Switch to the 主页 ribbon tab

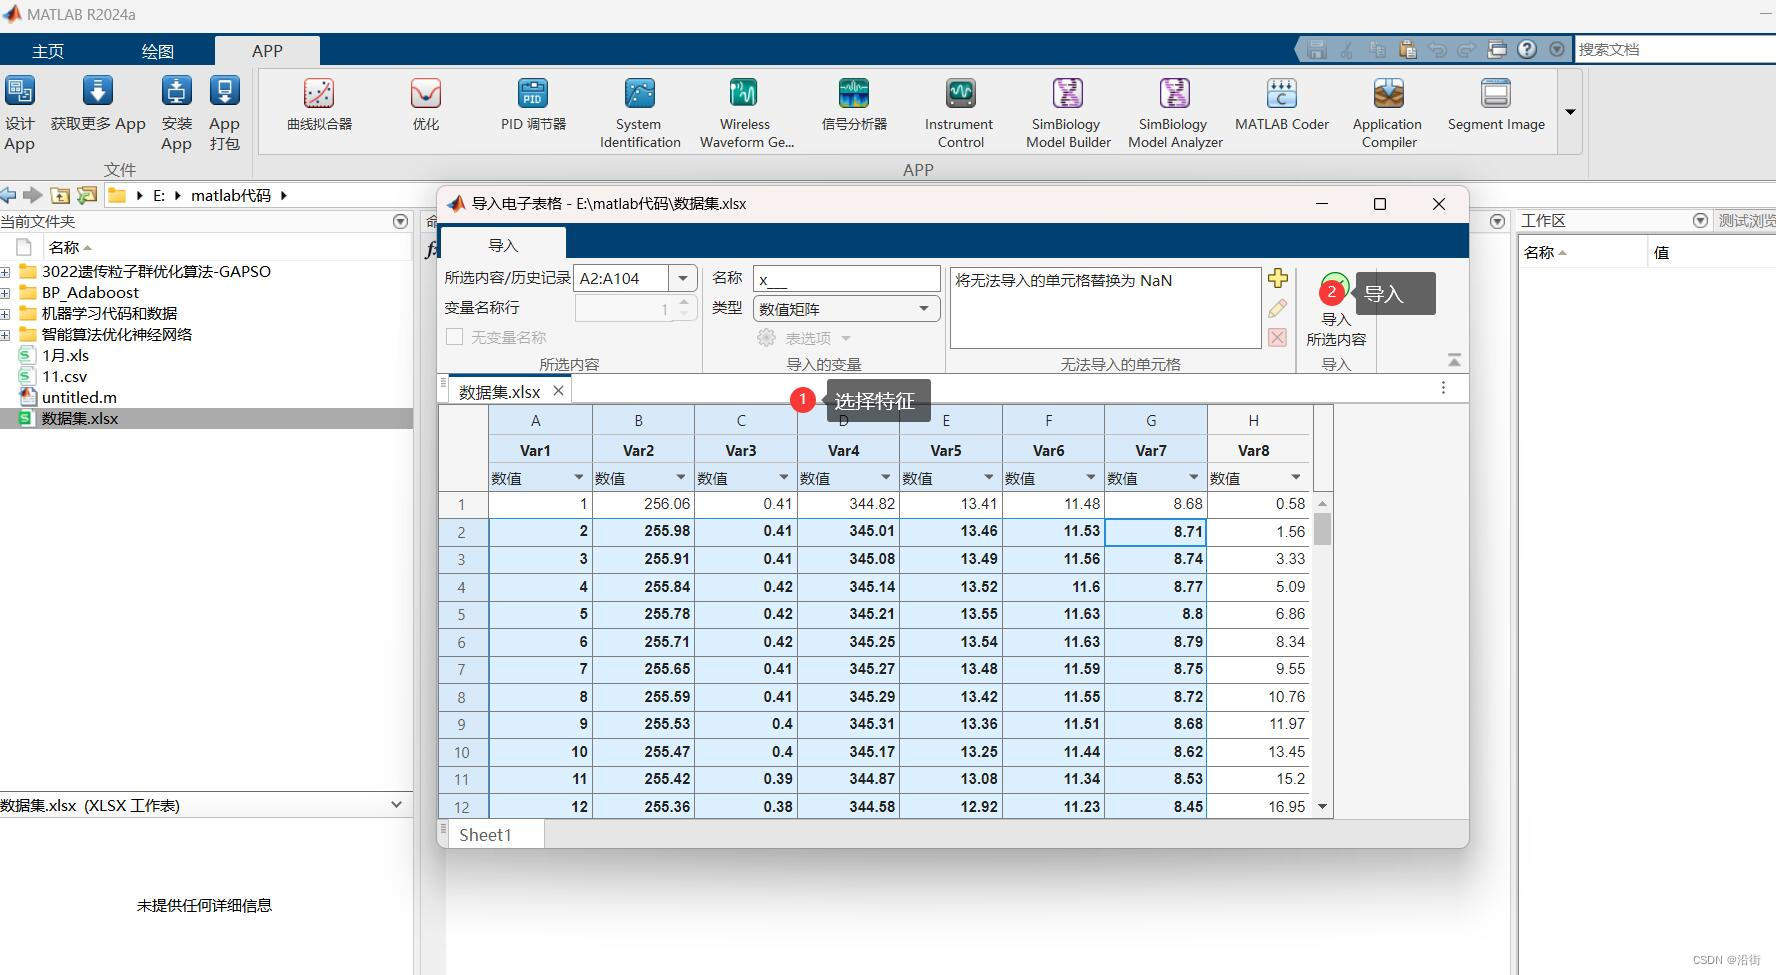tap(47, 50)
